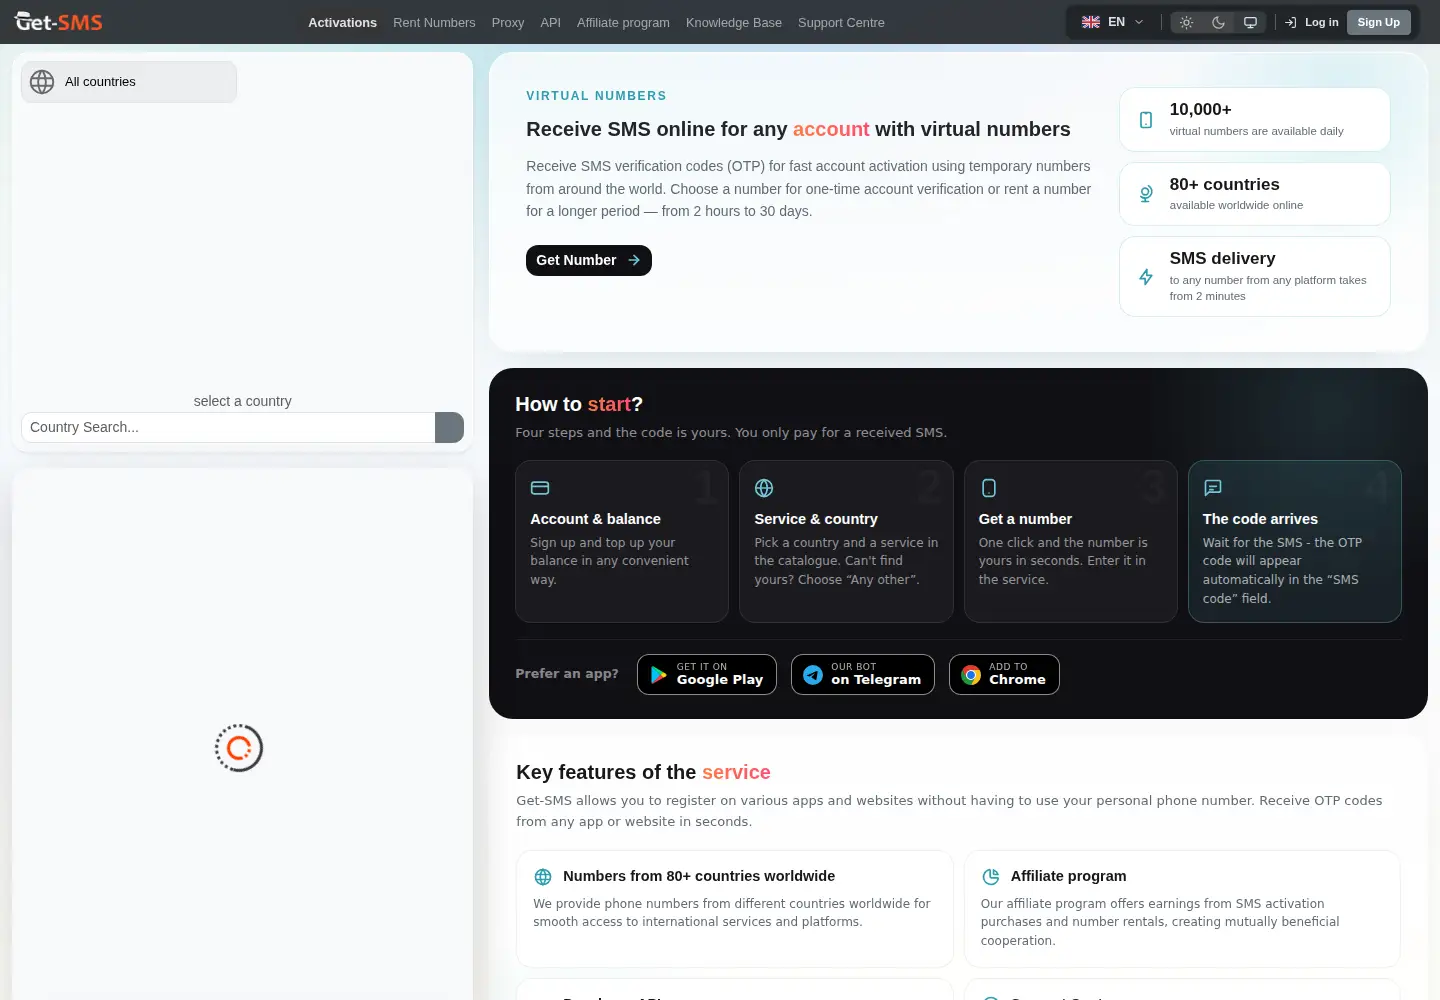Image resolution: width=1440 pixels, height=1000 pixels.
Task: Click the phone icon beside 10,000+
Action: pos(1146,120)
